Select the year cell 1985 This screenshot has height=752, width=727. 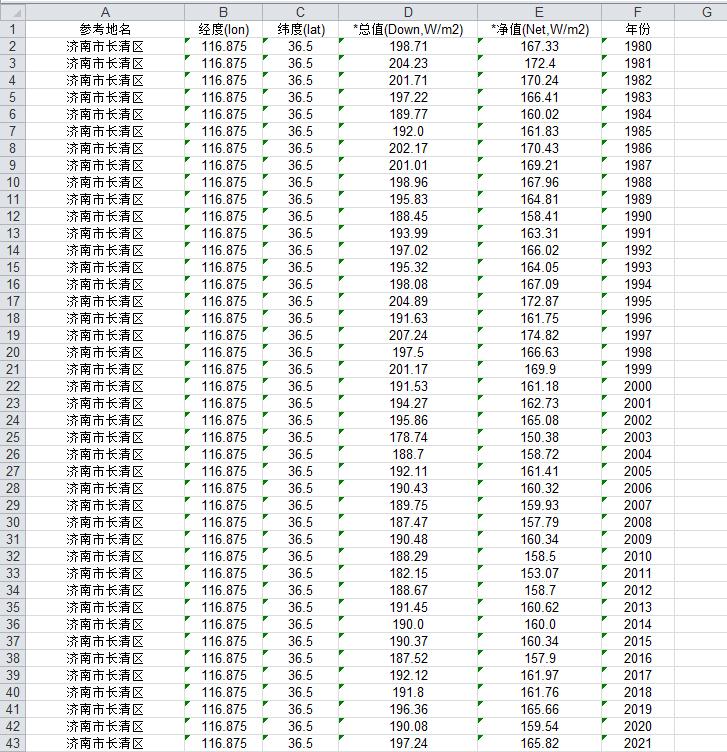(638, 131)
